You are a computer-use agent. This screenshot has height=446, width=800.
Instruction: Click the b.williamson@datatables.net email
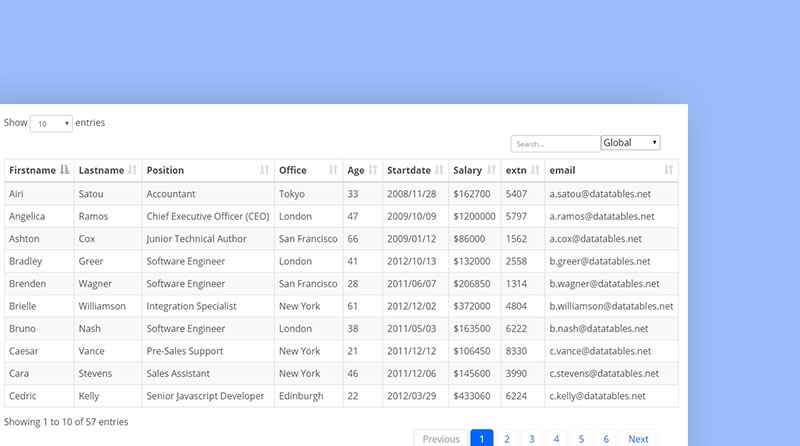tap(611, 306)
